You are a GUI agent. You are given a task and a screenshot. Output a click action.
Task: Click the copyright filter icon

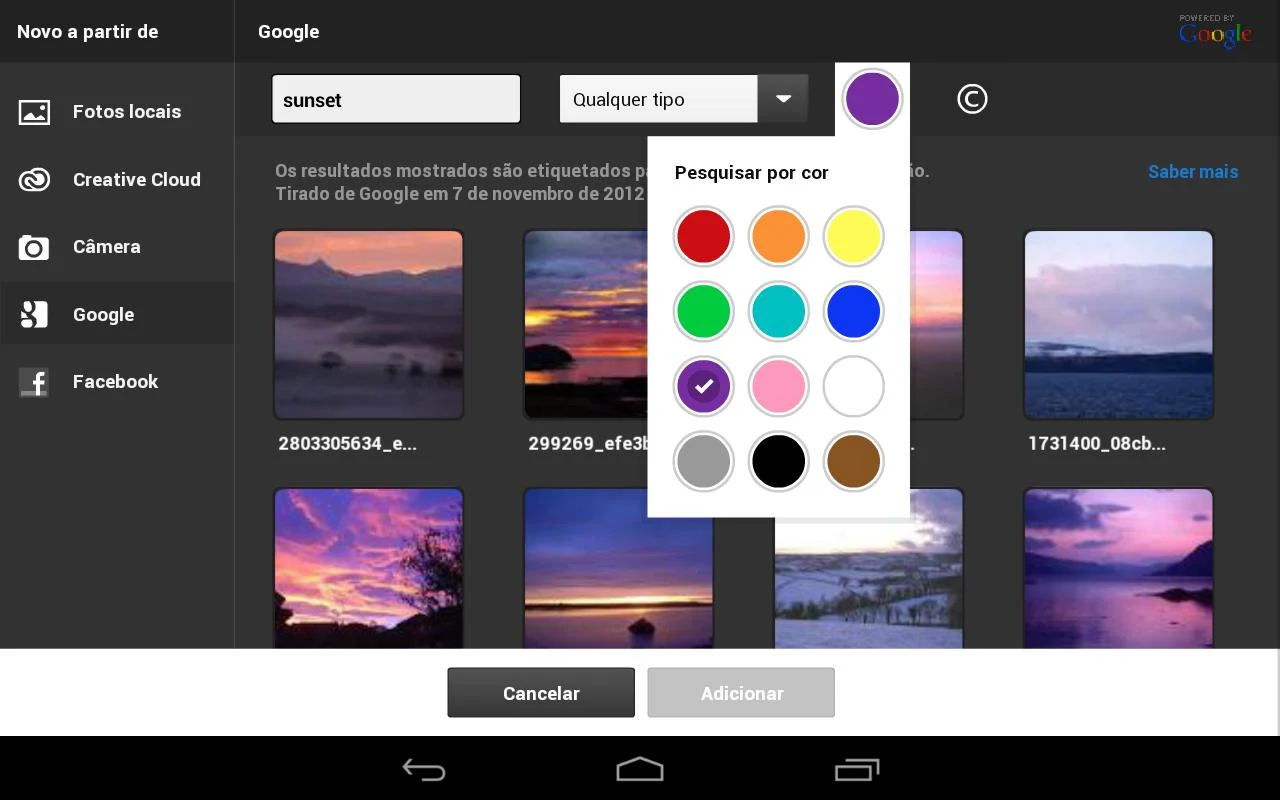tap(971, 99)
